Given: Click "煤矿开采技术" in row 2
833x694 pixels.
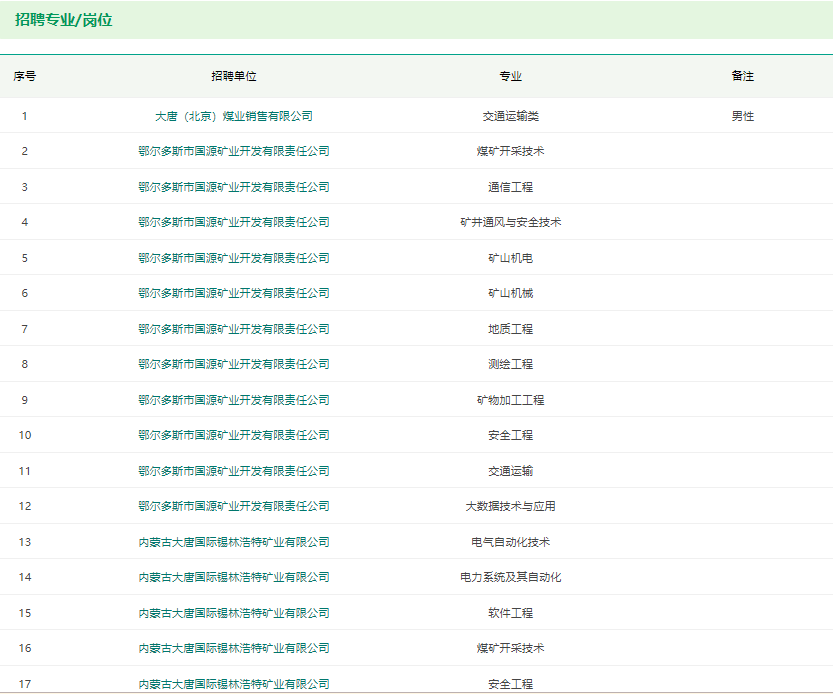Looking at the screenshot, I should click(x=511, y=151).
